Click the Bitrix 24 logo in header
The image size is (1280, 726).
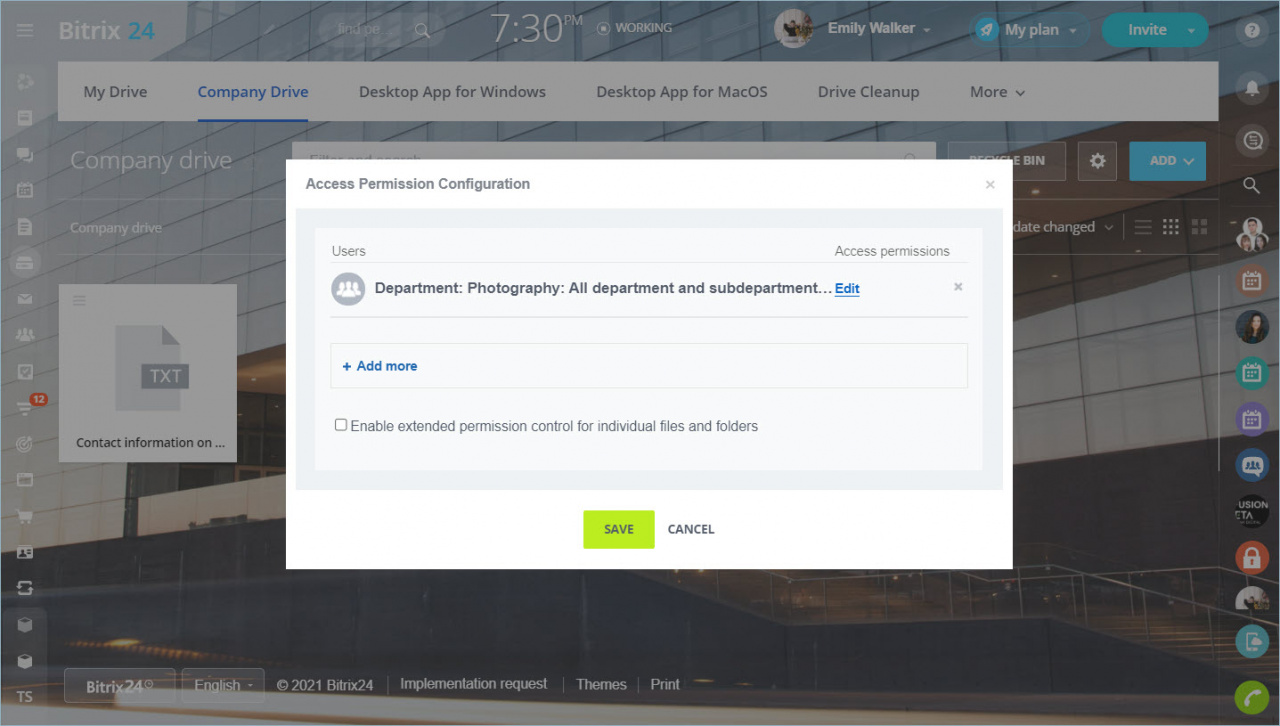coord(106,31)
